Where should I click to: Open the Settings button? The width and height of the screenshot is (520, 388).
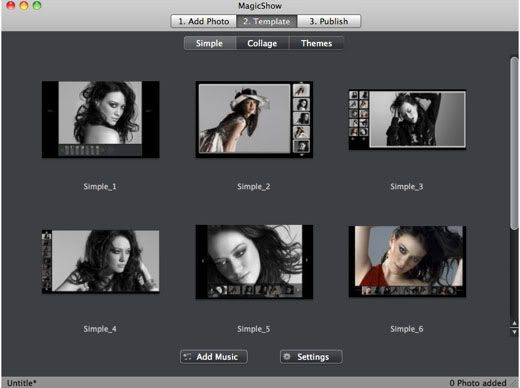coord(311,357)
